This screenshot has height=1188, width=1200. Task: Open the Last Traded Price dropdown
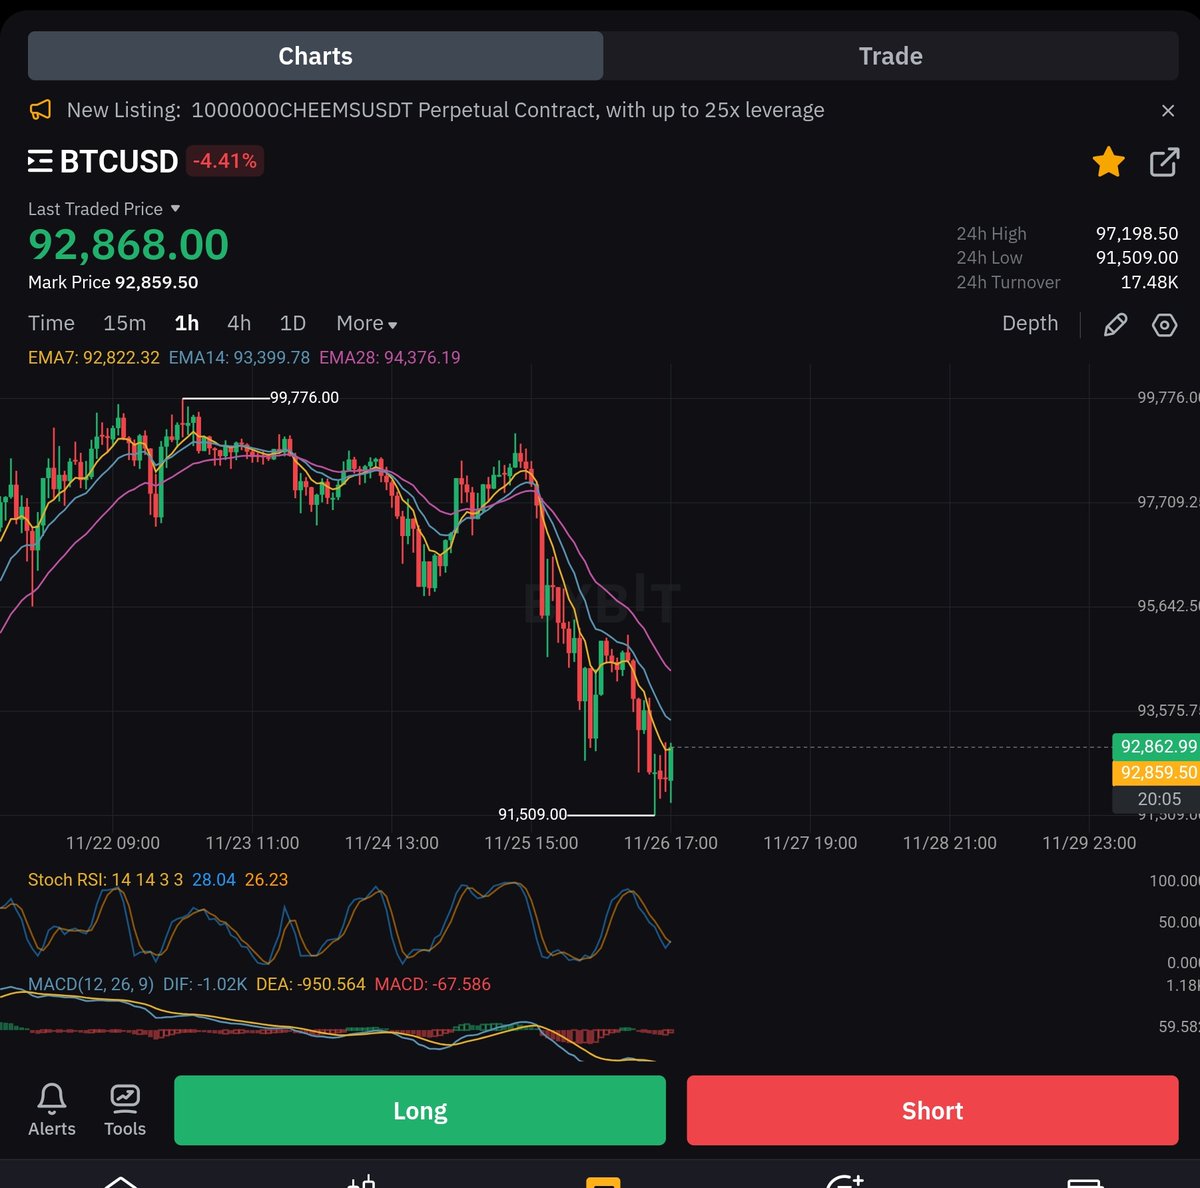click(104, 209)
